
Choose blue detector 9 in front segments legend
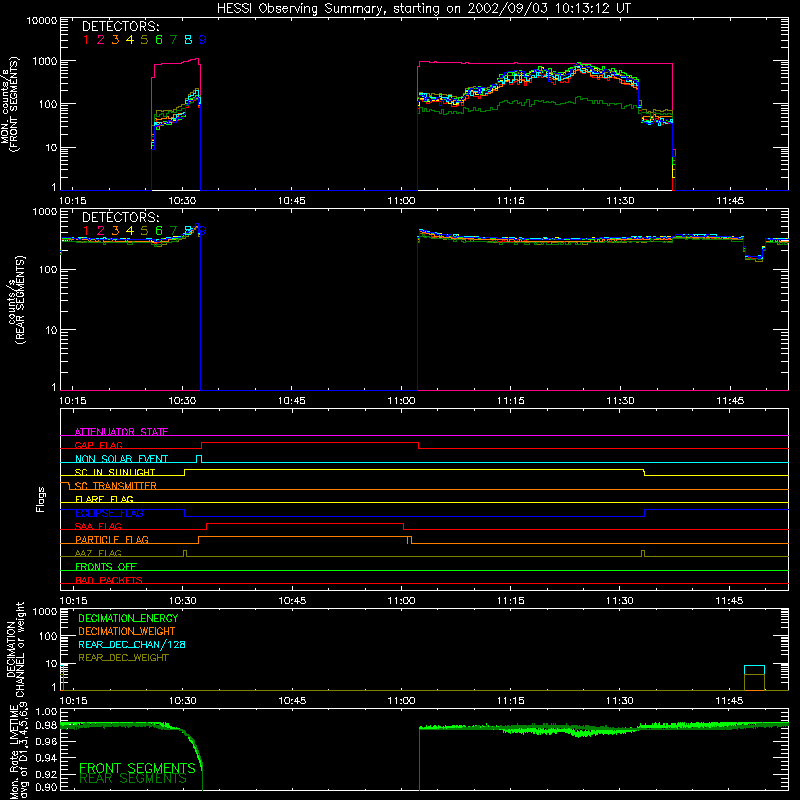pos(203,40)
